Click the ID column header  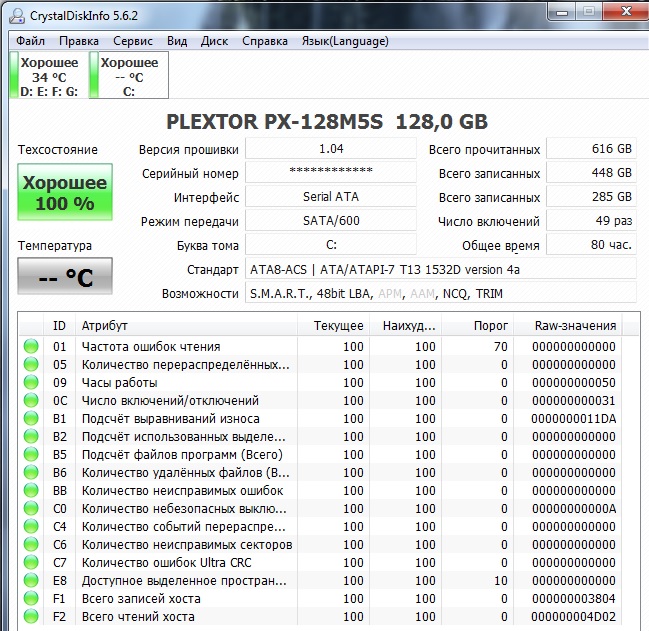[x=59, y=326]
